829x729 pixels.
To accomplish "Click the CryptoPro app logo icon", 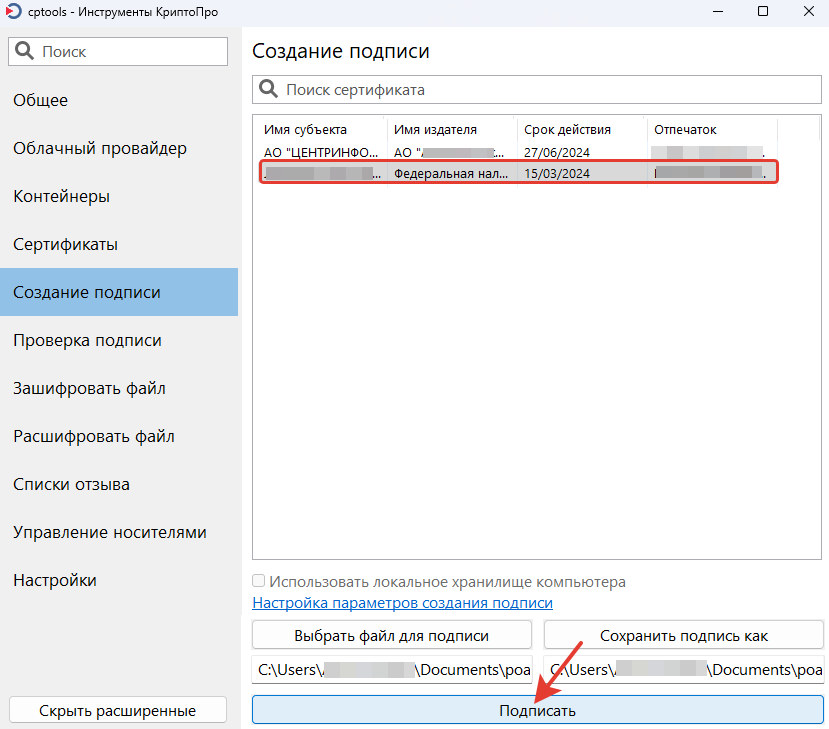I will coord(13,11).
